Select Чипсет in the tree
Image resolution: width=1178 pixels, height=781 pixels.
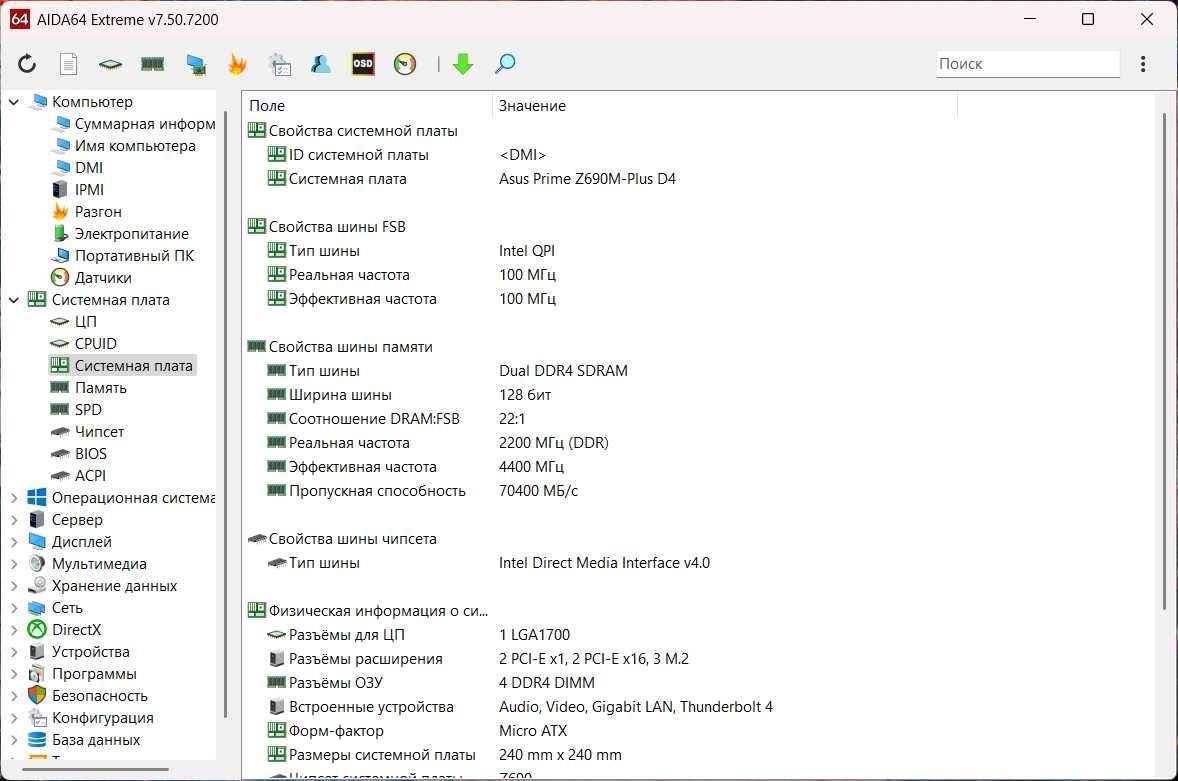[x=99, y=432]
